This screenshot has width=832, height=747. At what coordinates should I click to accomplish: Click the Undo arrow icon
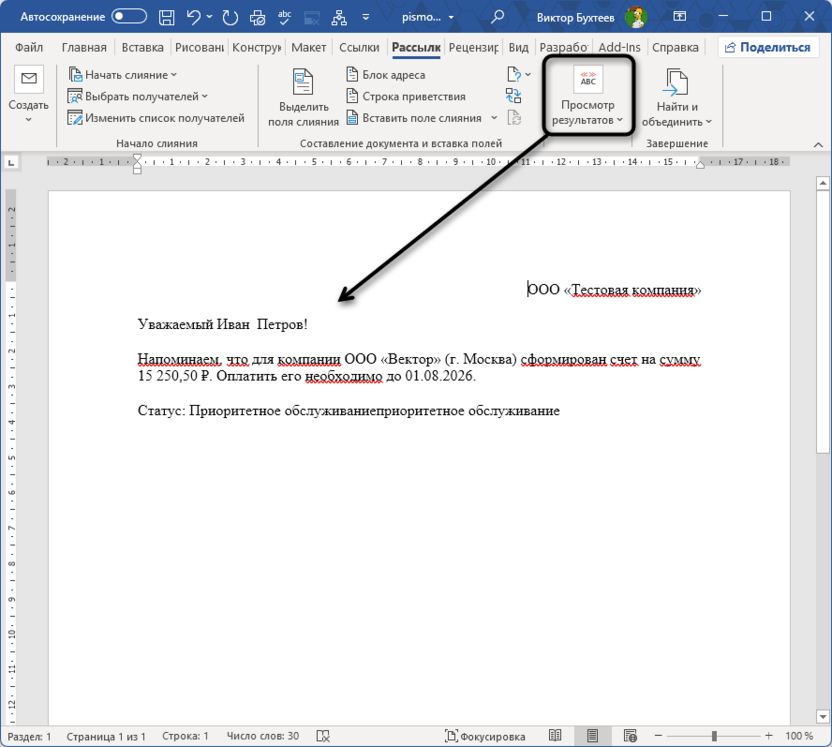pos(193,18)
